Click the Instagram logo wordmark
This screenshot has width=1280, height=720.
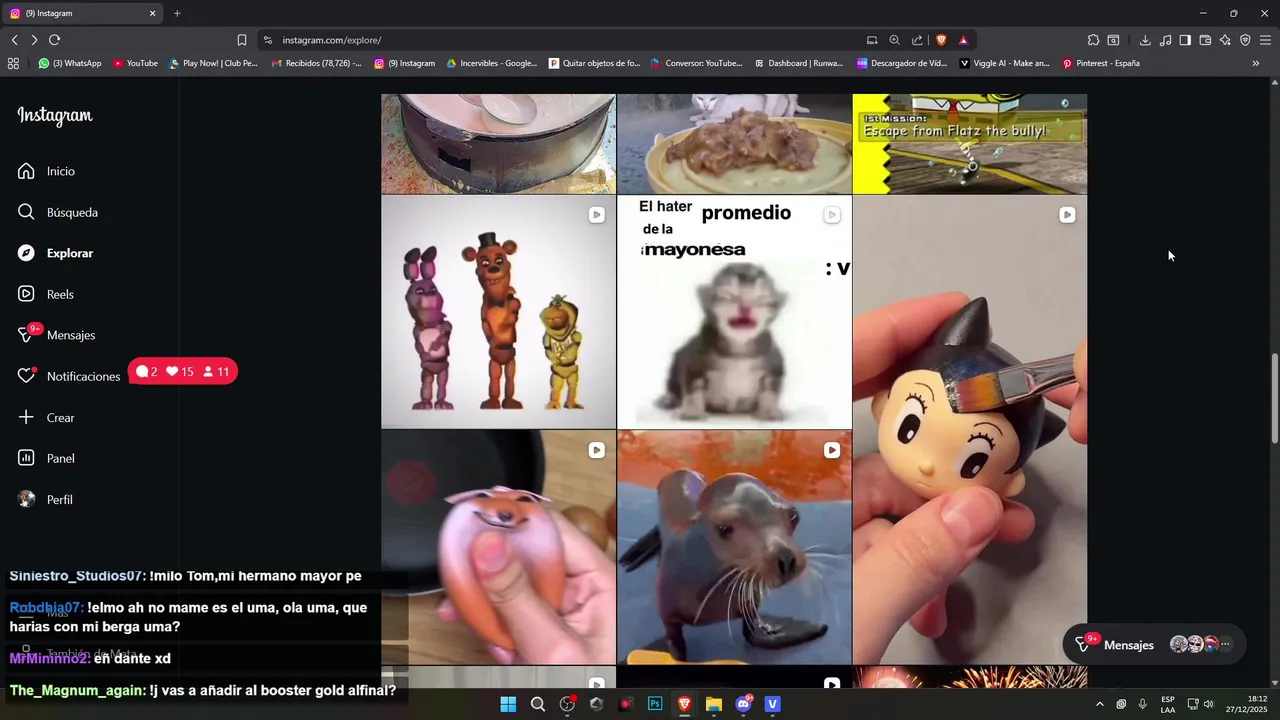(x=55, y=116)
